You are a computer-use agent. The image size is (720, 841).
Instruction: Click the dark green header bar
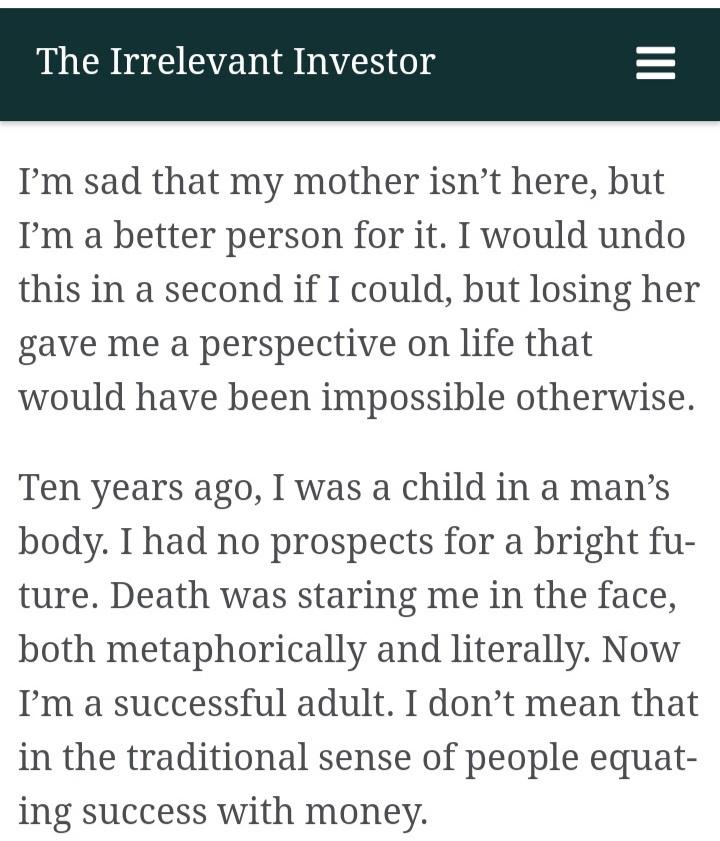point(540,64)
